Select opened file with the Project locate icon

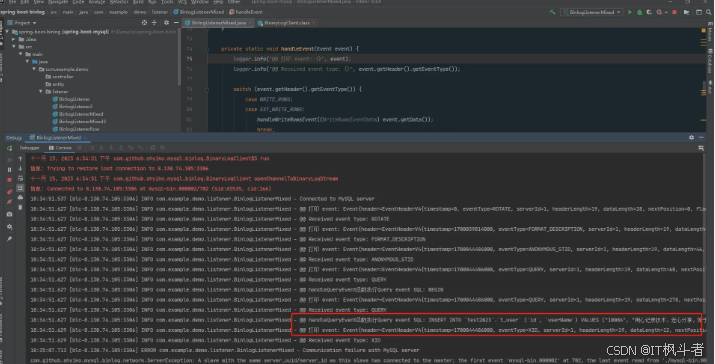145,22
